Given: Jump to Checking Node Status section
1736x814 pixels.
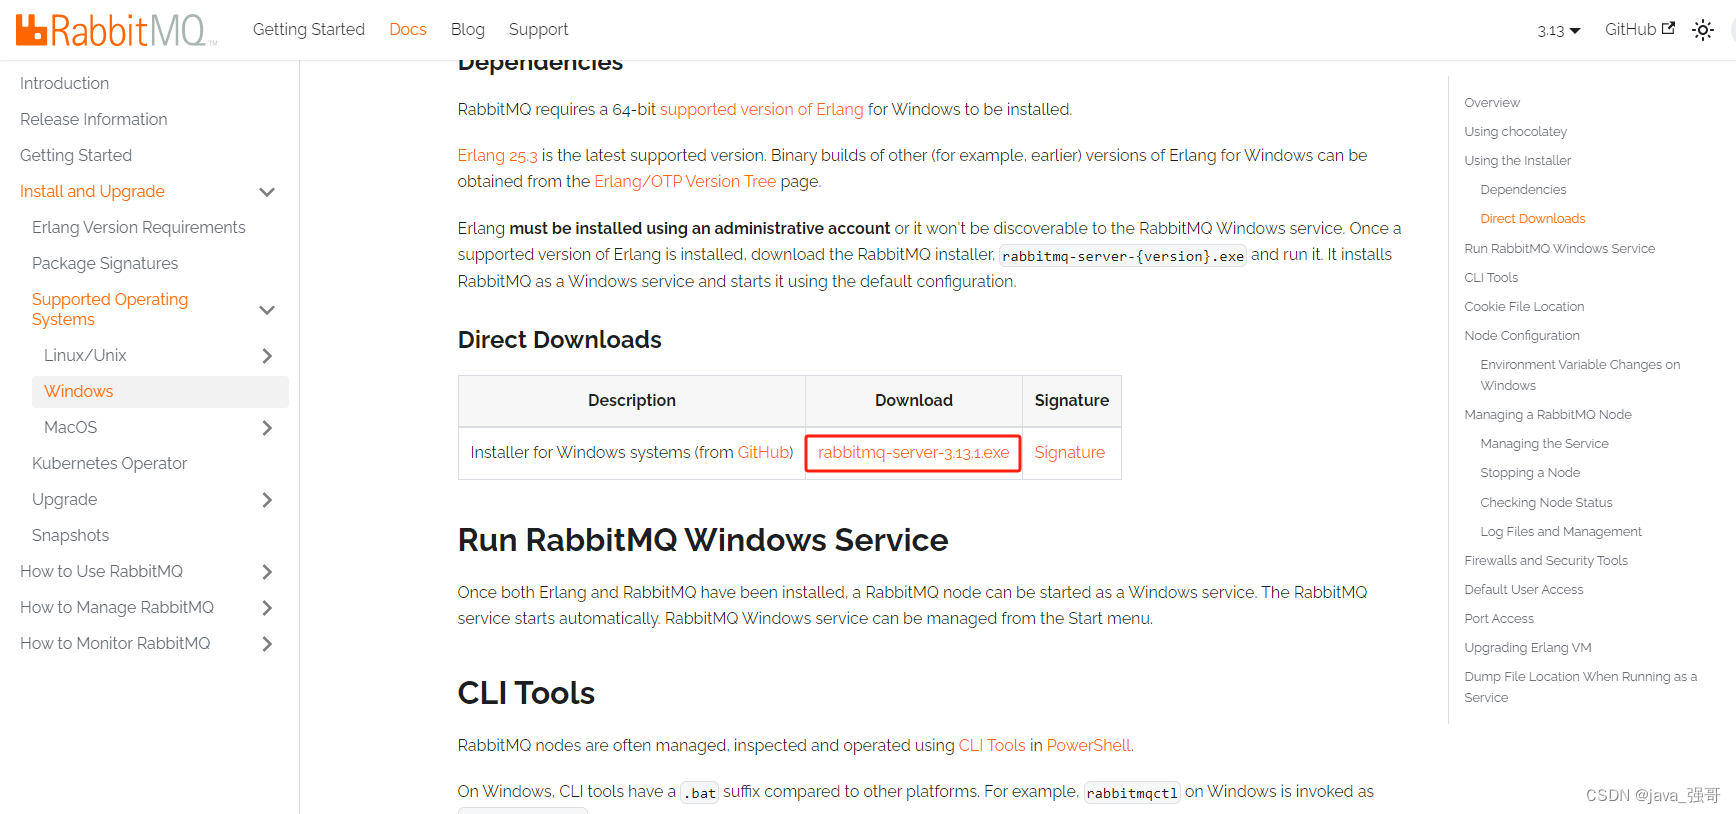Looking at the screenshot, I should tap(1546, 502).
